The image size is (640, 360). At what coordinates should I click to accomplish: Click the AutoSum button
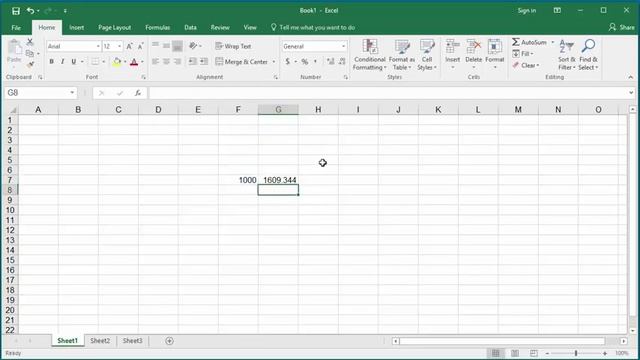click(x=529, y=42)
